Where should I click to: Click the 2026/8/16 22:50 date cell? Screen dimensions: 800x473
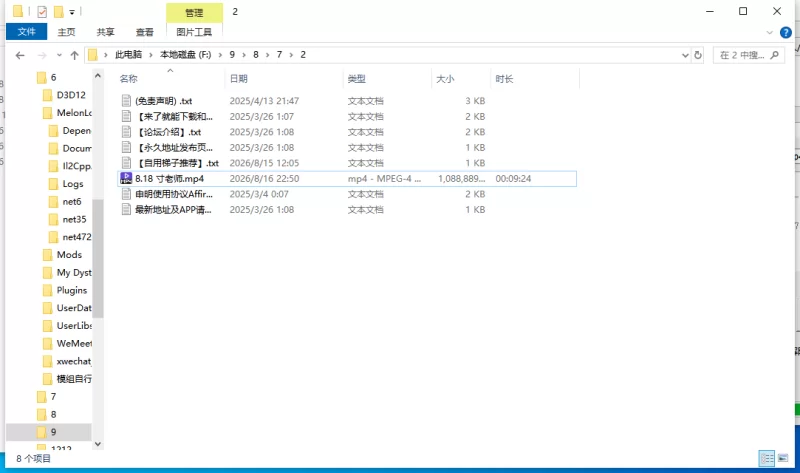tap(264, 179)
